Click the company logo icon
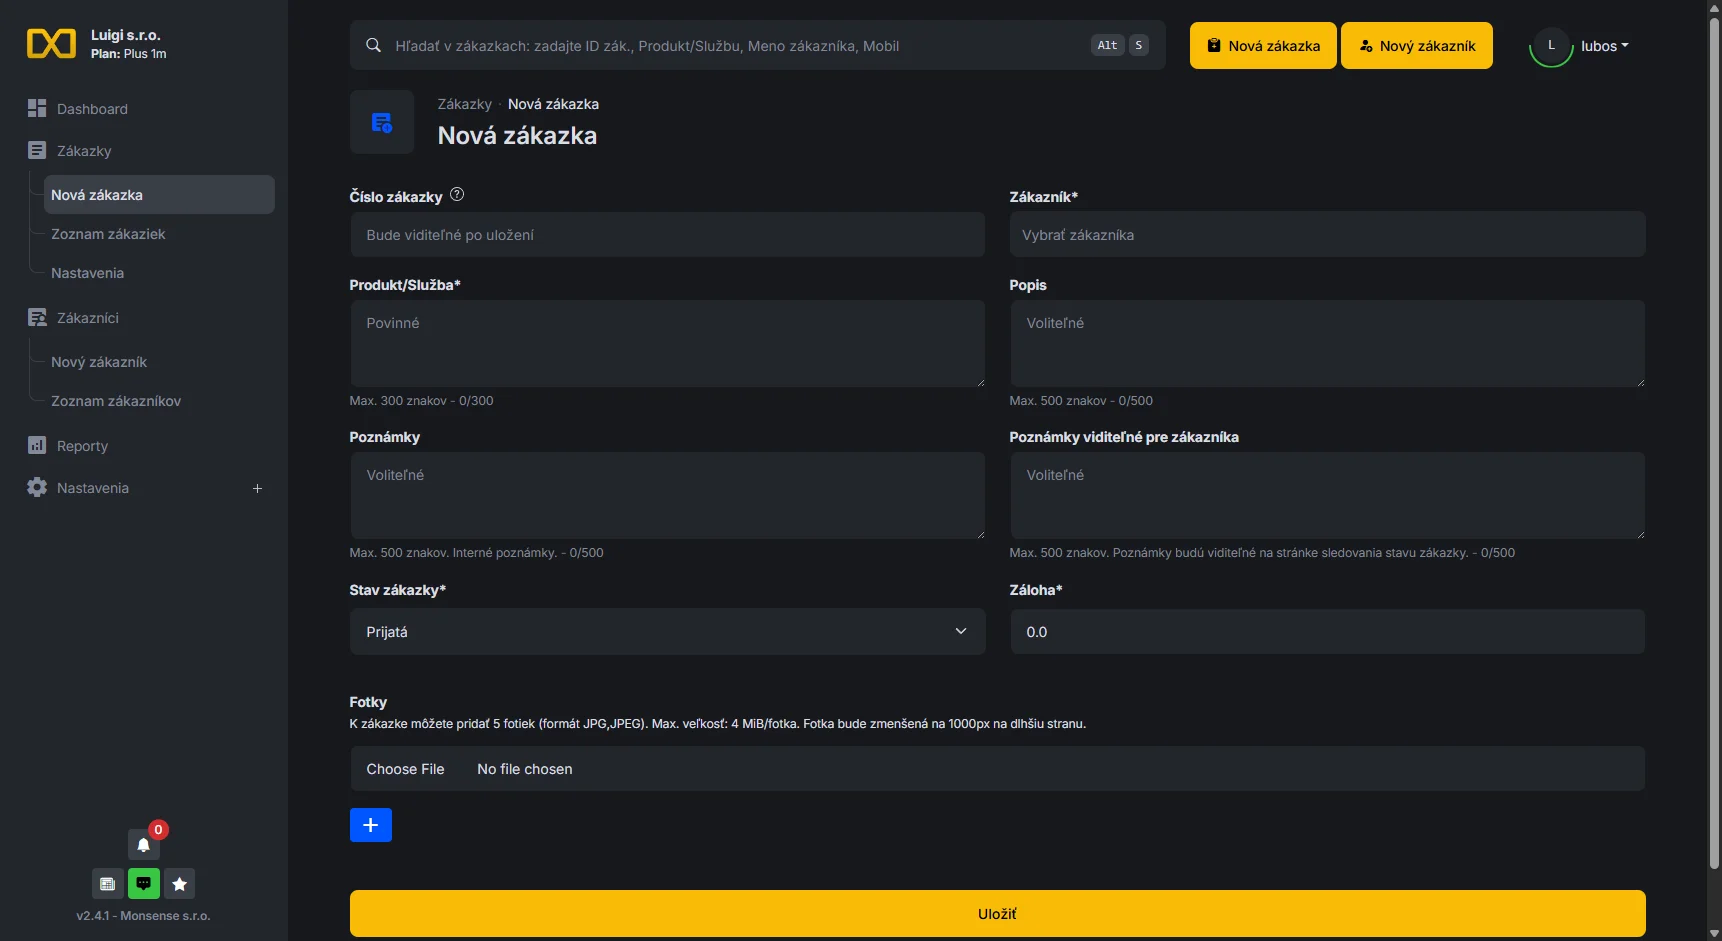The width and height of the screenshot is (1722, 941). 51,44
